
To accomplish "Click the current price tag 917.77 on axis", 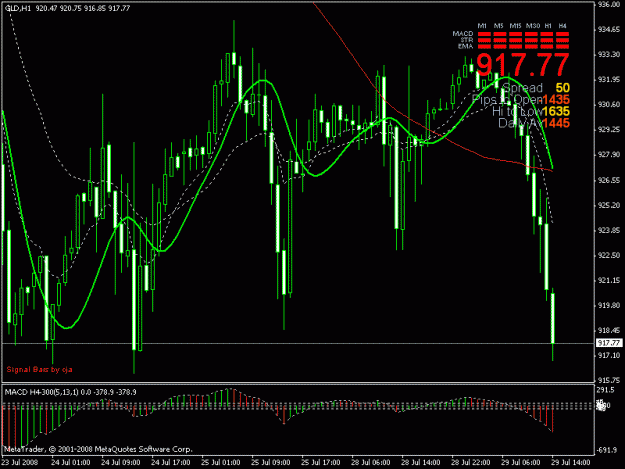I will [x=609, y=343].
